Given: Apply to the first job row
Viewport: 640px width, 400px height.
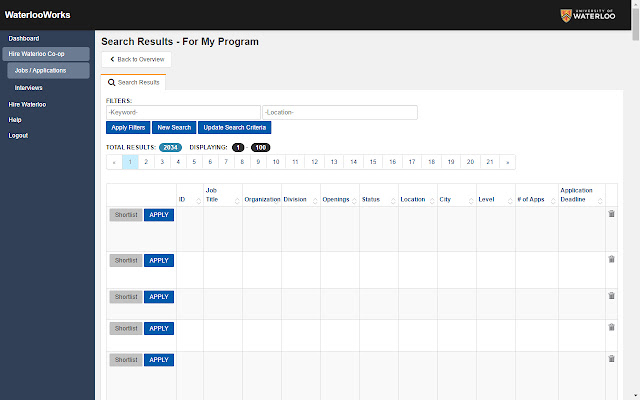Looking at the screenshot, I should click(x=159, y=215).
